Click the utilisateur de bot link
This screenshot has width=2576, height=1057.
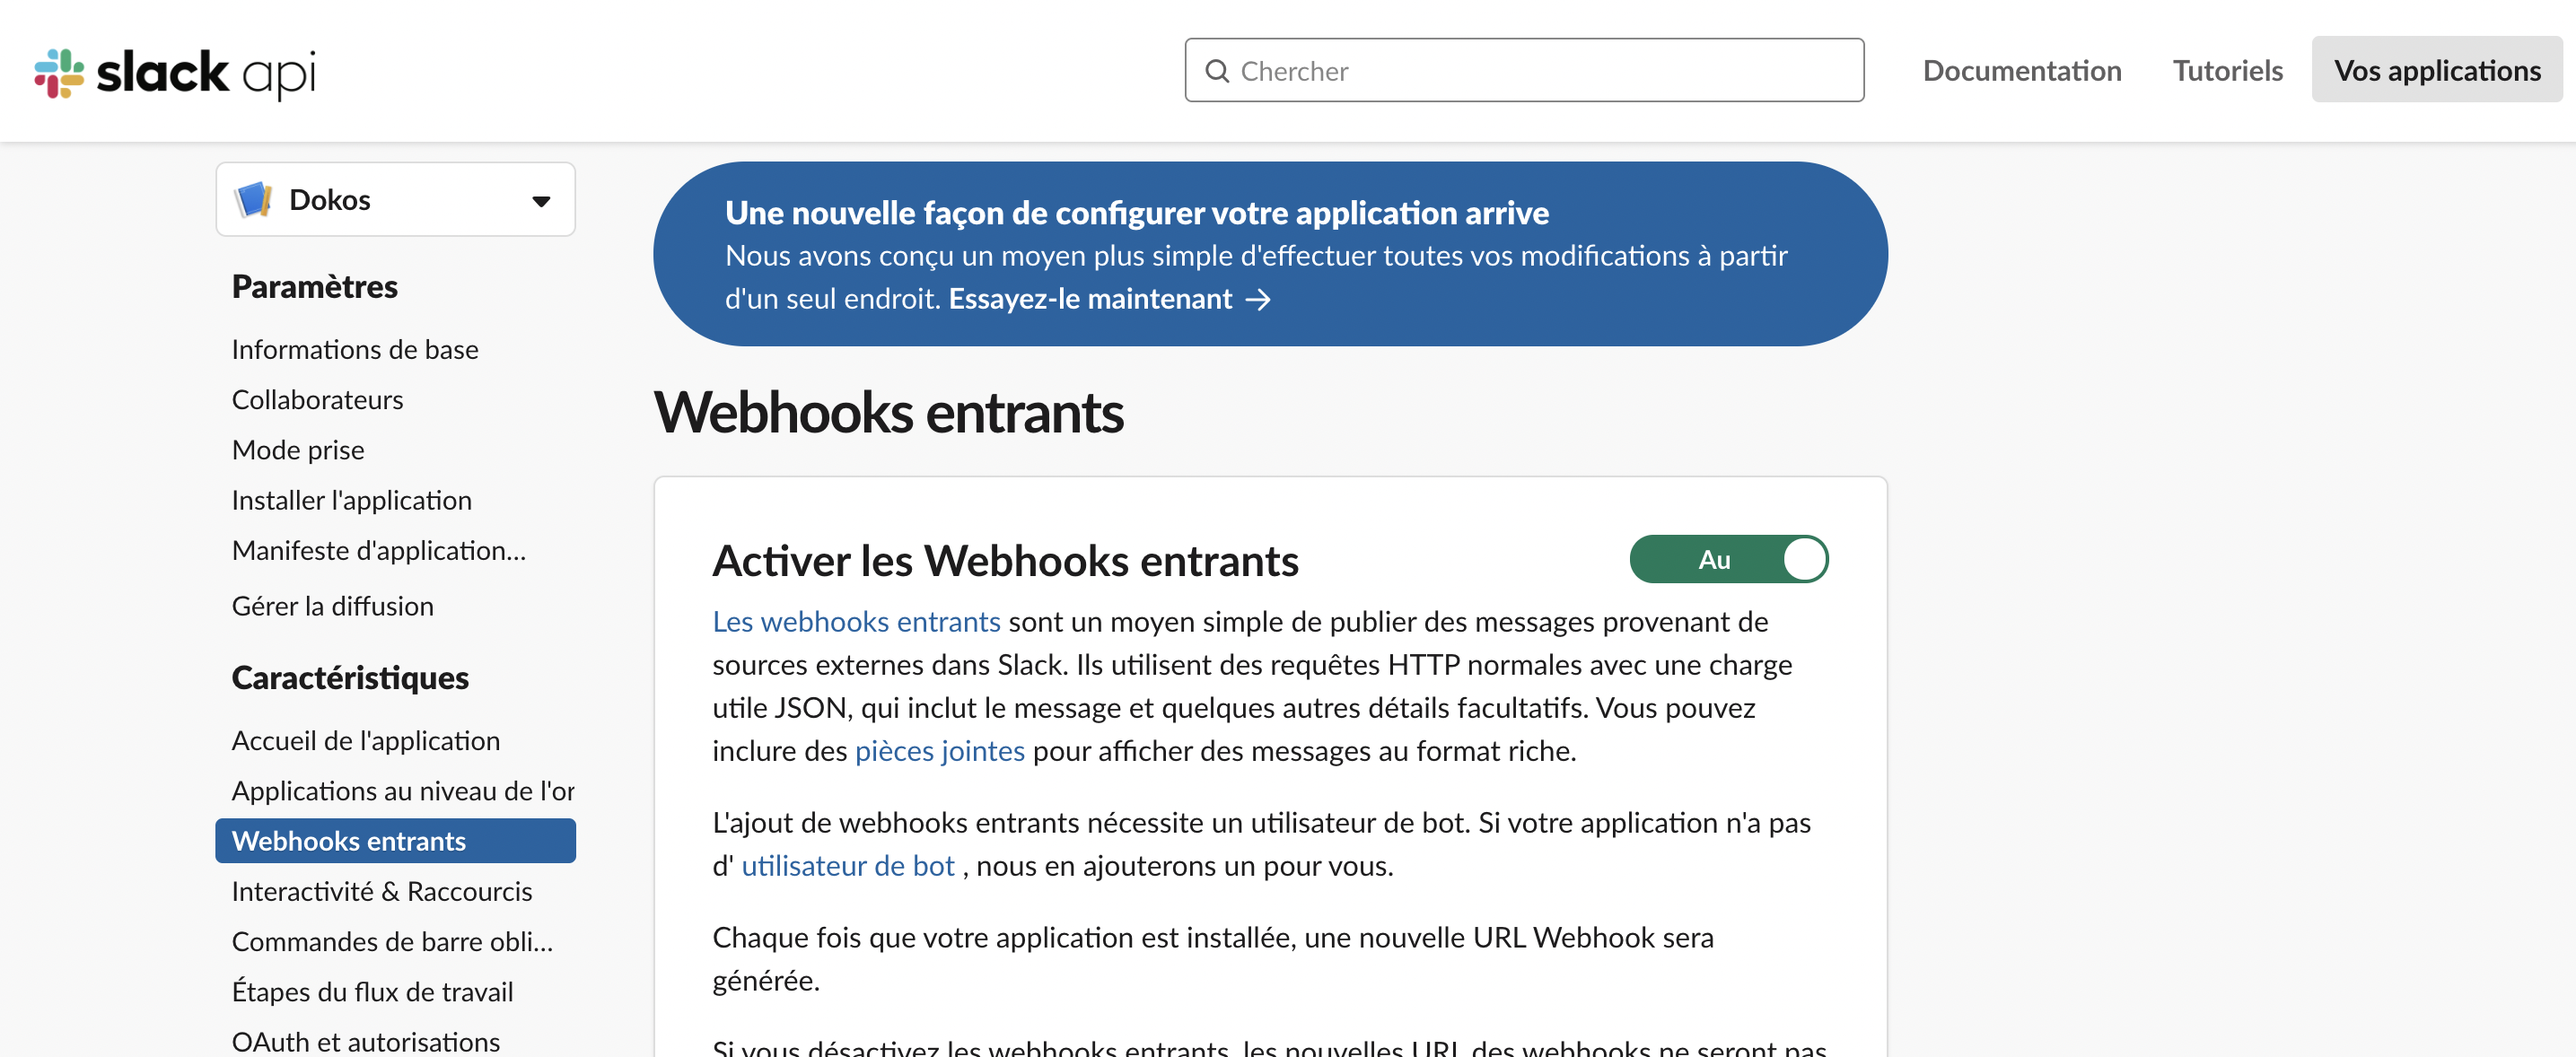pos(847,866)
